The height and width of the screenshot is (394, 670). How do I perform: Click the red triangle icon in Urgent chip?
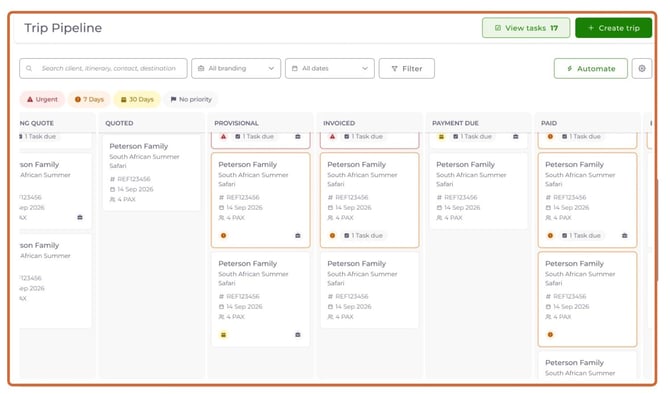point(30,99)
